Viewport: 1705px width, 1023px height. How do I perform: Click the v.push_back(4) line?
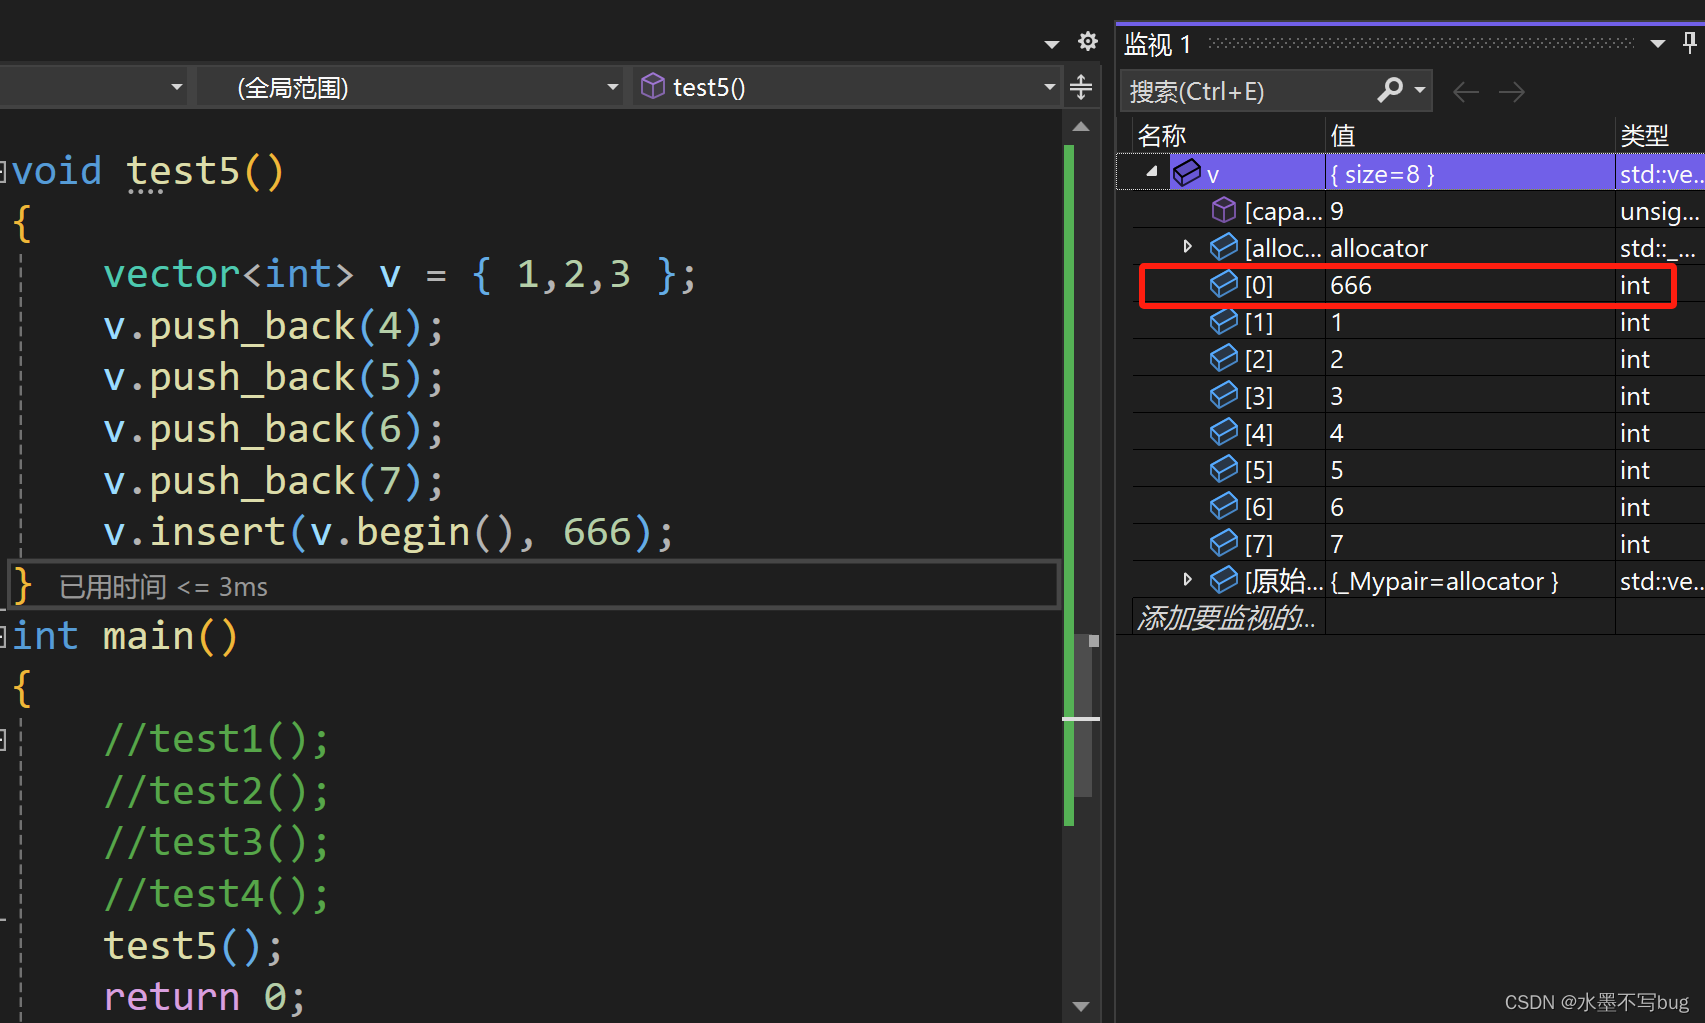tap(273, 326)
